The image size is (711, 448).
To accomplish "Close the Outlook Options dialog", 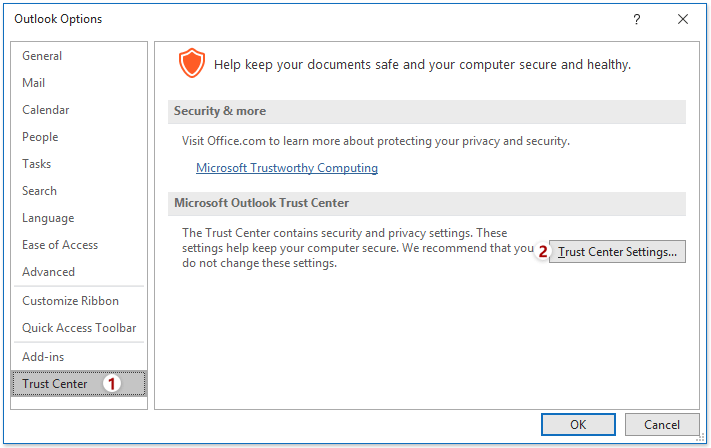I will point(683,19).
